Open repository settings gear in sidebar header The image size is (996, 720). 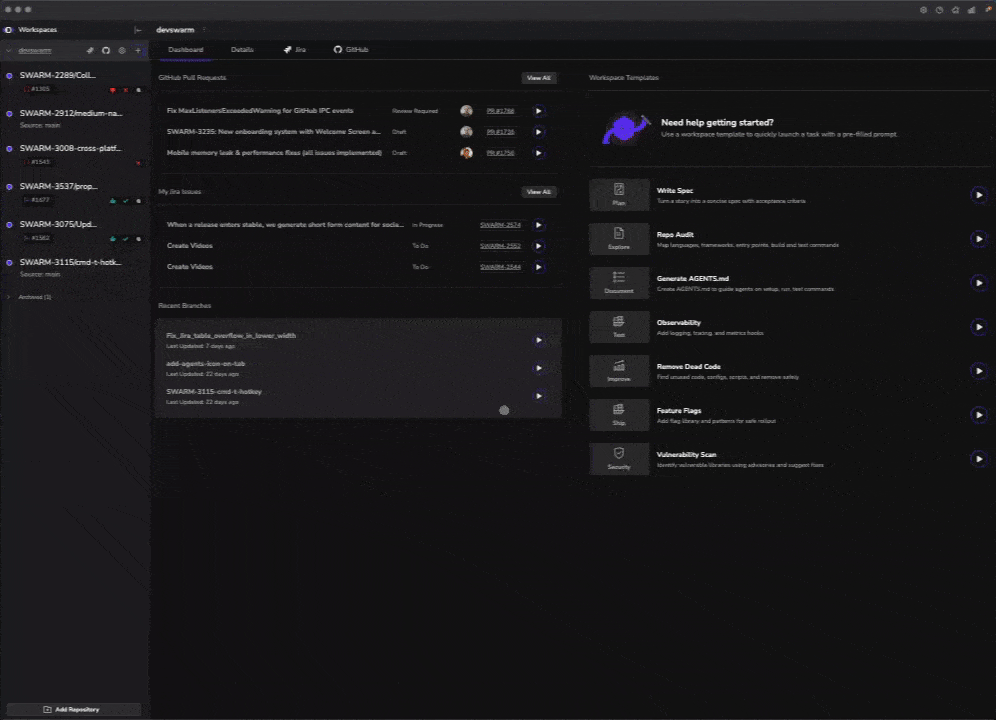click(x=122, y=50)
